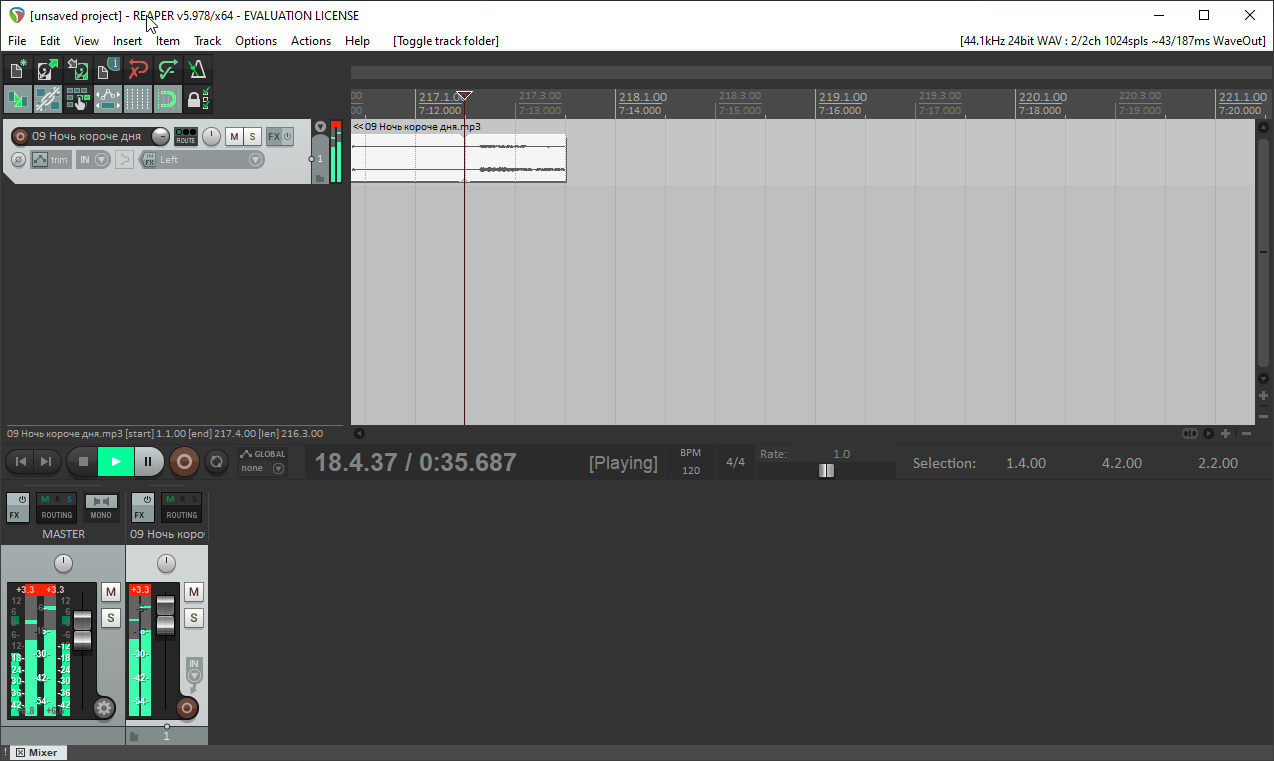Click the red Undo arrow icon
Viewport: 1274px width, 761px height.
pyautogui.click(x=138, y=70)
